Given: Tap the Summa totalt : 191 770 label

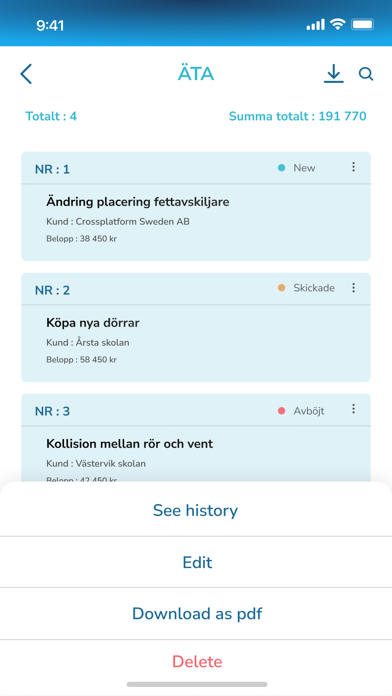Looking at the screenshot, I should pos(297,116).
